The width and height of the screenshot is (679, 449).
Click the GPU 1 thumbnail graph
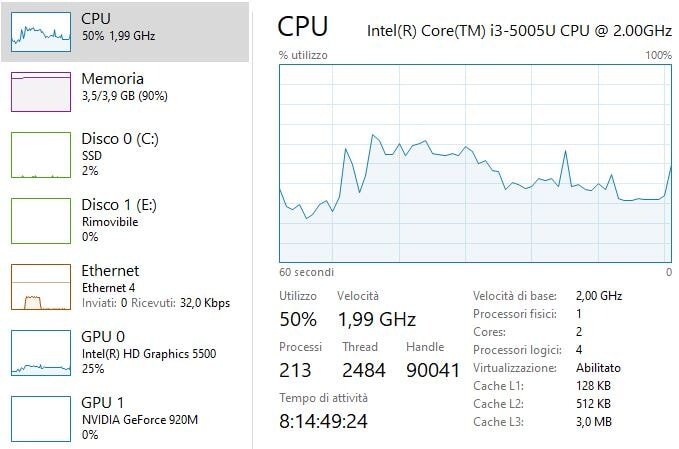pos(40,418)
